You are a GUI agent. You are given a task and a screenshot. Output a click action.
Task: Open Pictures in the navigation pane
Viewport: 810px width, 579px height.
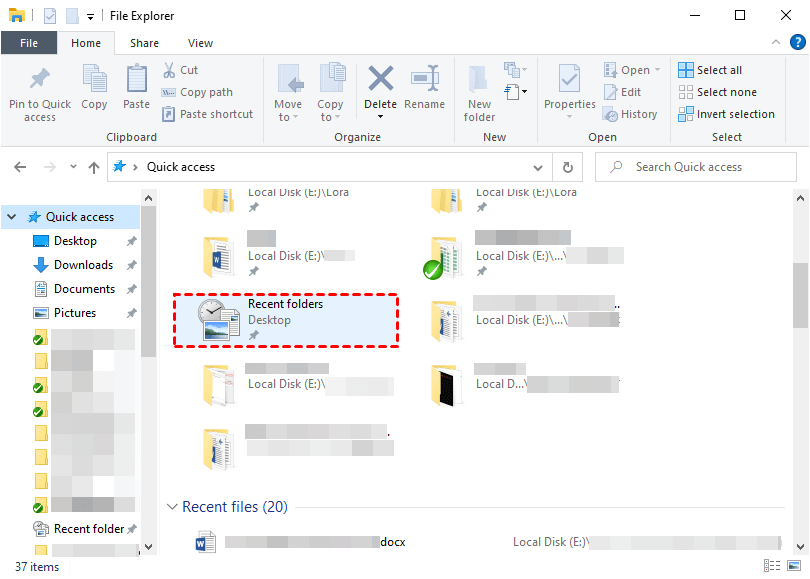[x=75, y=313]
